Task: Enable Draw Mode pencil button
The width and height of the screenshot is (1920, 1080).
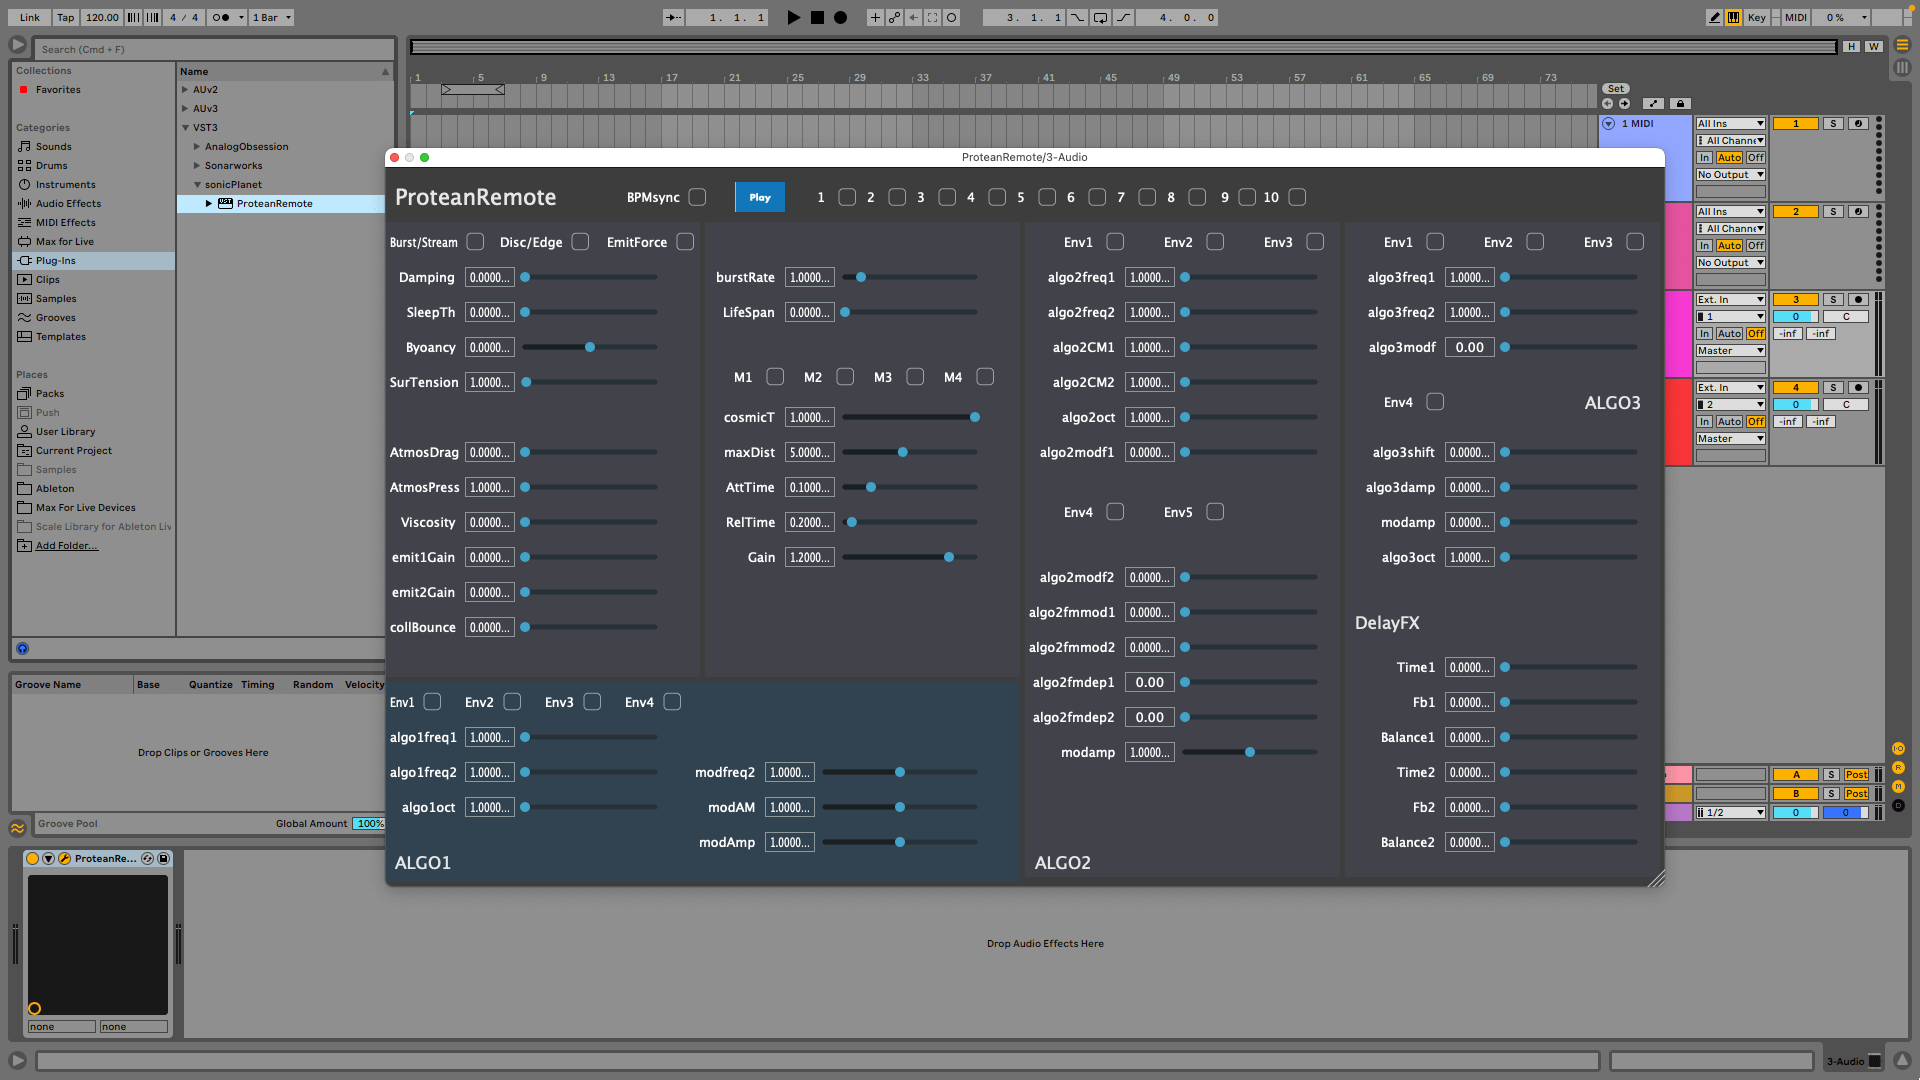Action: point(1715,17)
